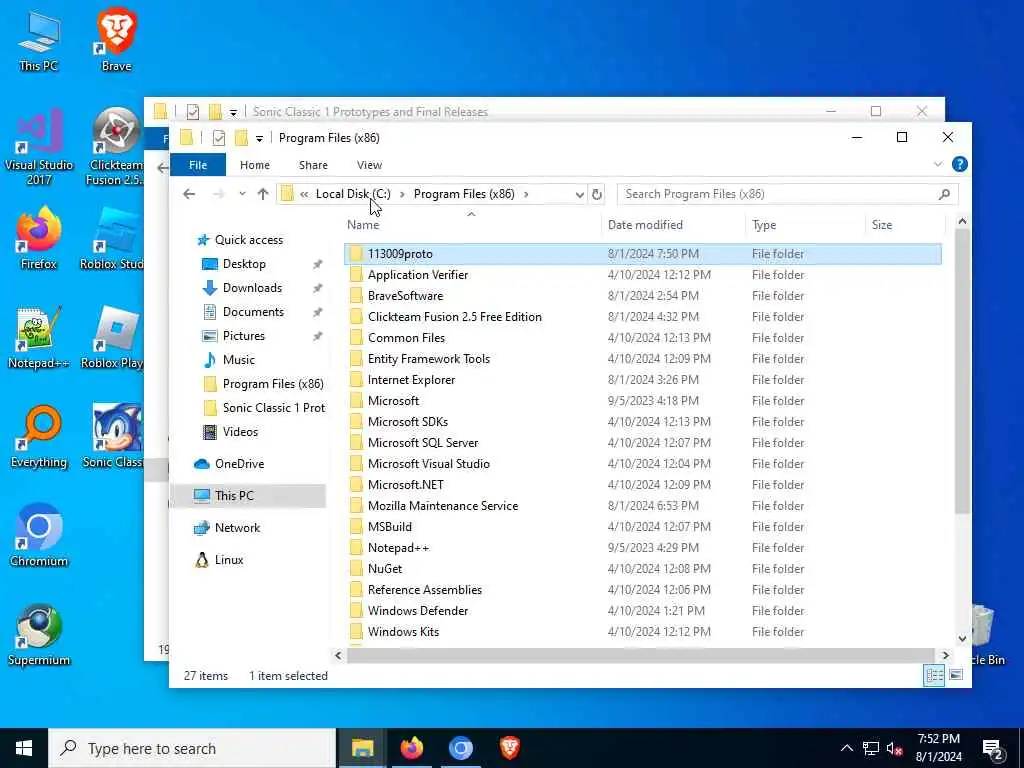
Task: Open Chromium desktop shortcut
Action: pos(39,536)
